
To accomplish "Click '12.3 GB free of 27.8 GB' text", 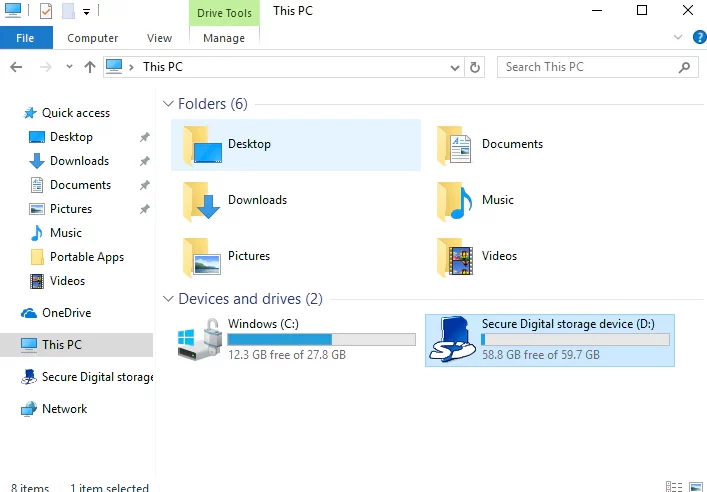I will click(x=287, y=355).
